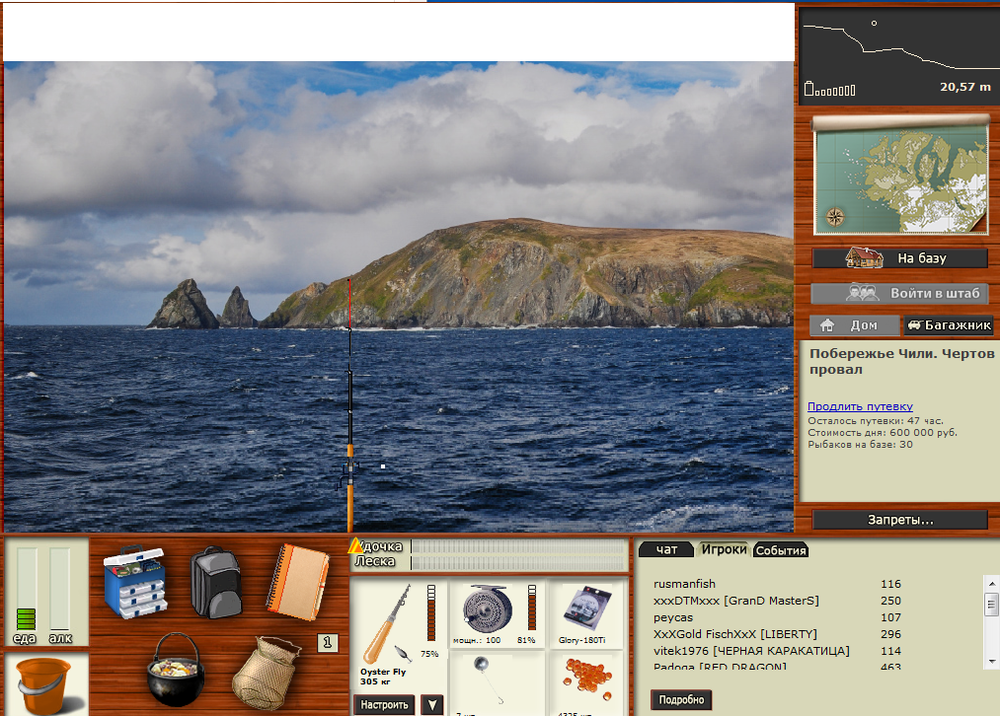
Task: Open the fish keep net
Action: 265,673
